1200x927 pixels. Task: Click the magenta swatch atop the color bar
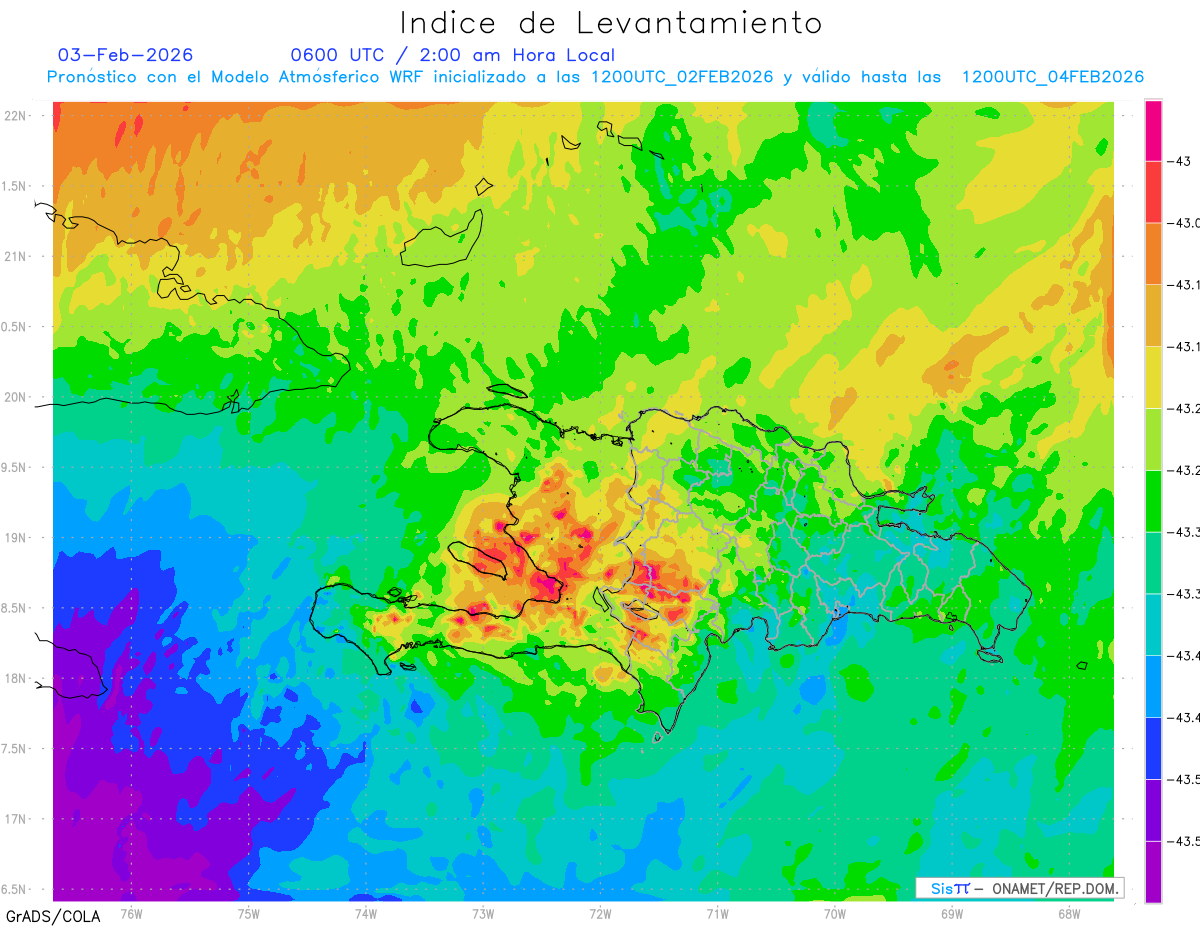(1153, 130)
